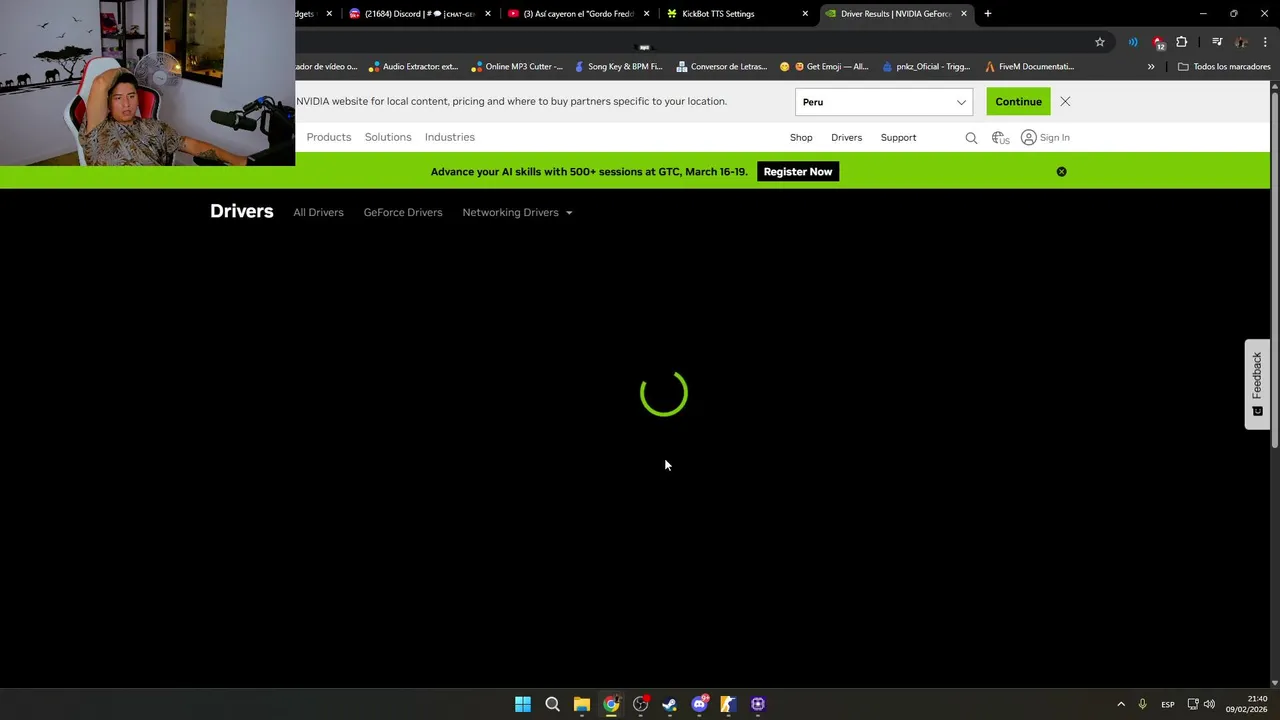
Task: Open the Industries menu
Action: tap(450, 137)
